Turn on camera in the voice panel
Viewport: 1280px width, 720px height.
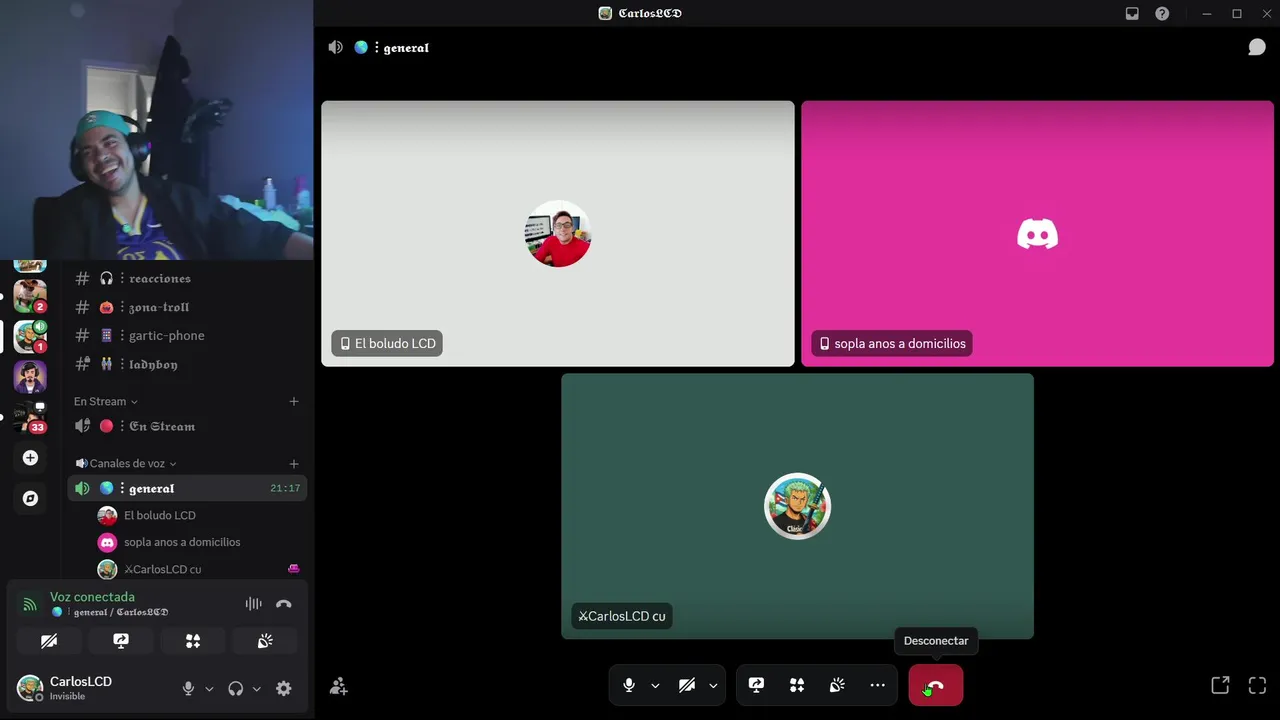click(x=49, y=641)
